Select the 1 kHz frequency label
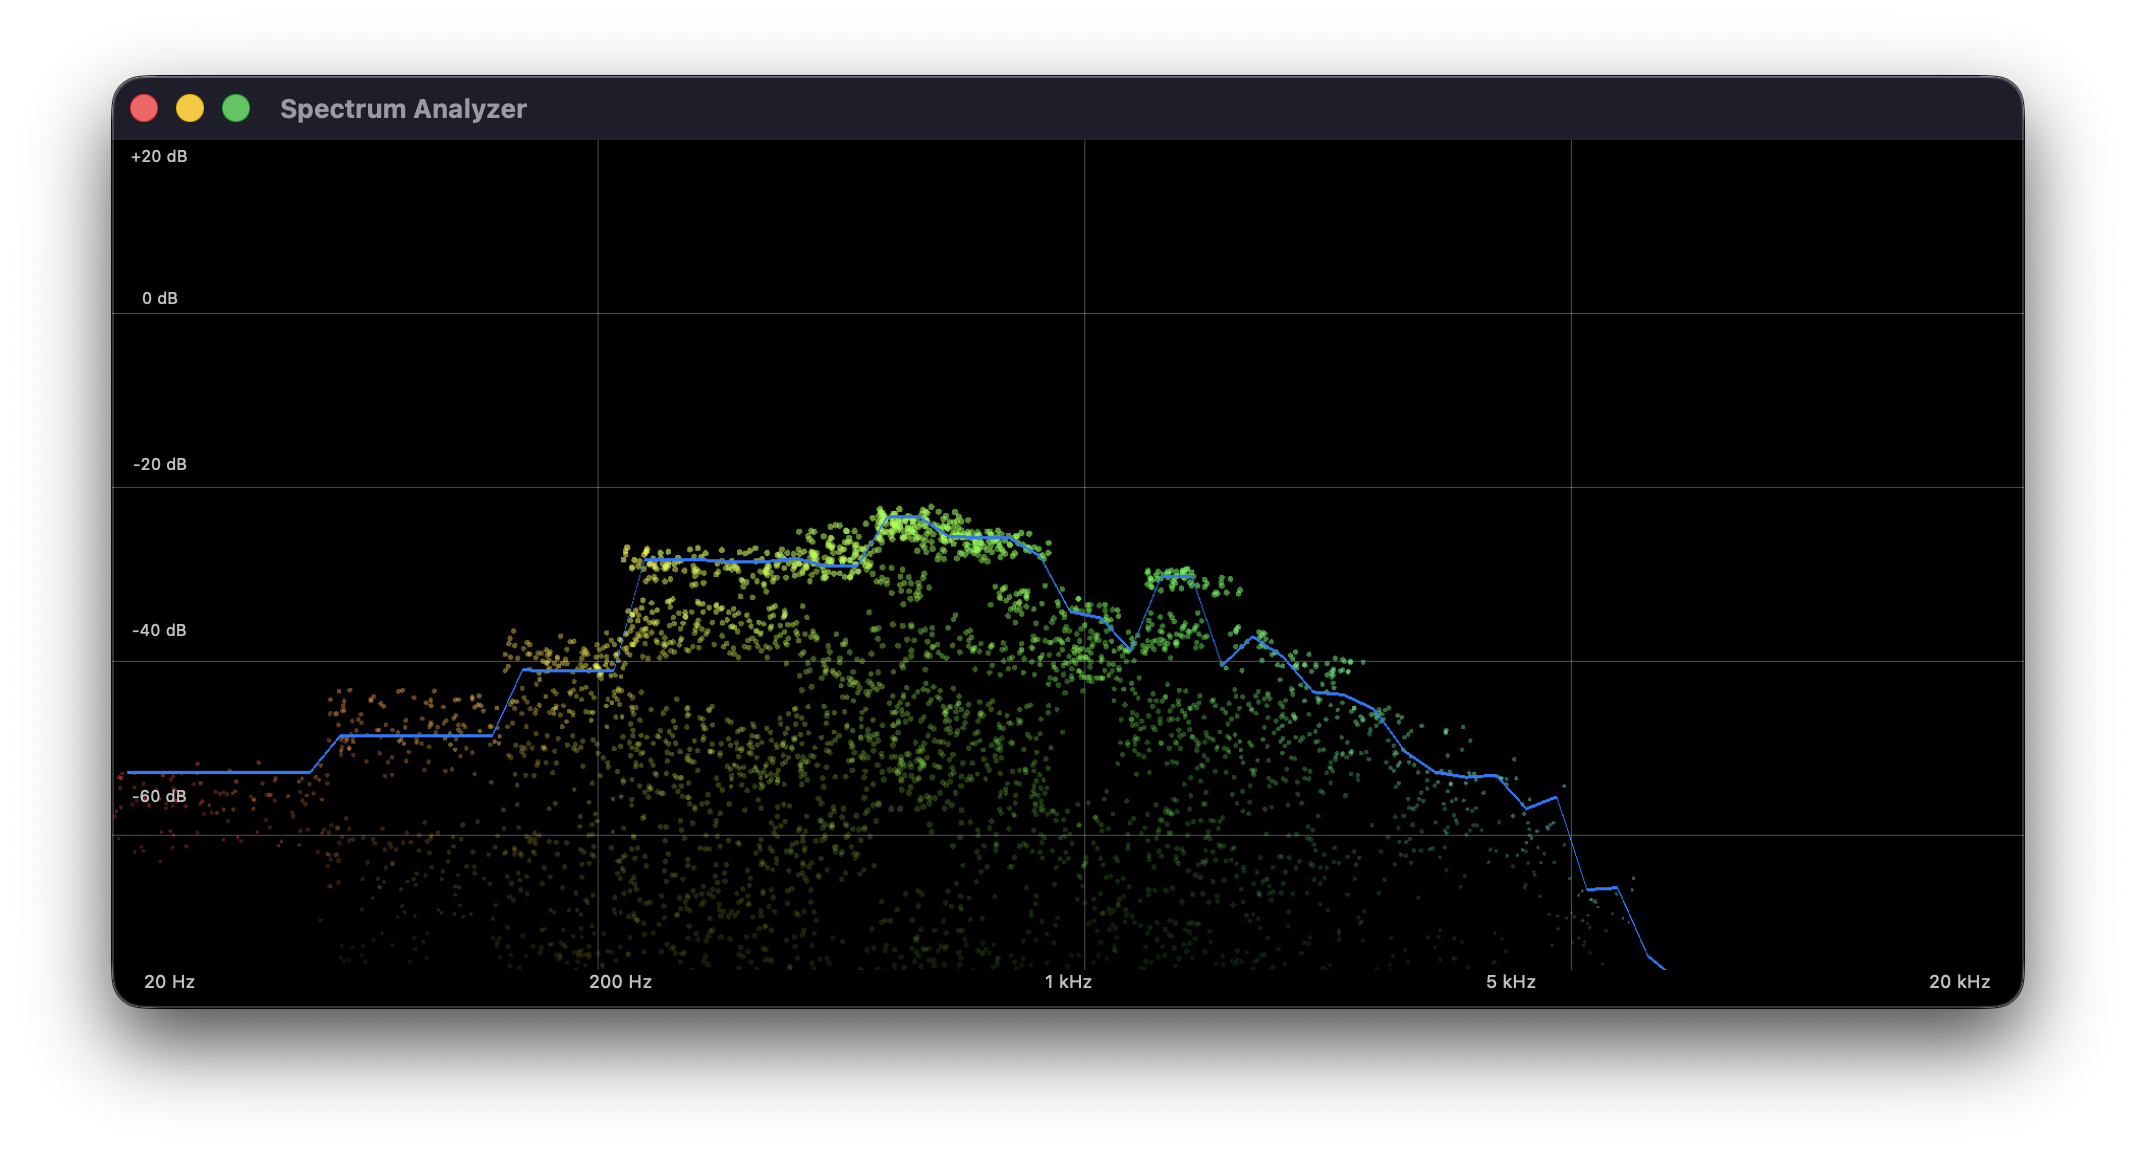Screen dimensions: 2136x1156 point(1066,982)
